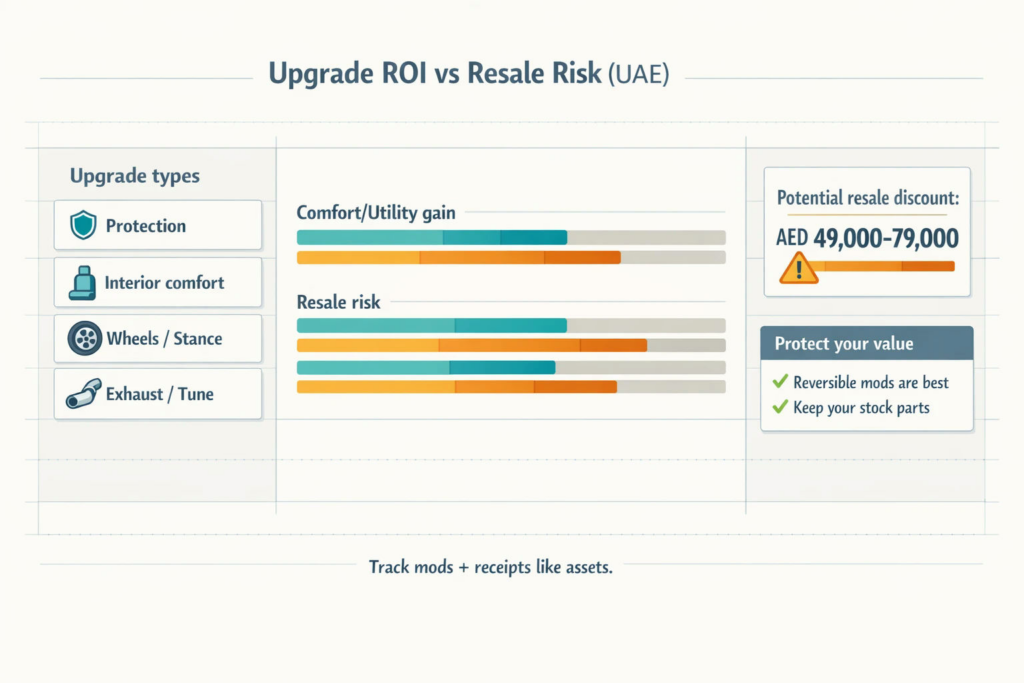Image resolution: width=1024 pixels, height=683 pixels.
Task: Choose the Wheels / Stance upgrade option
Action: 158,338
